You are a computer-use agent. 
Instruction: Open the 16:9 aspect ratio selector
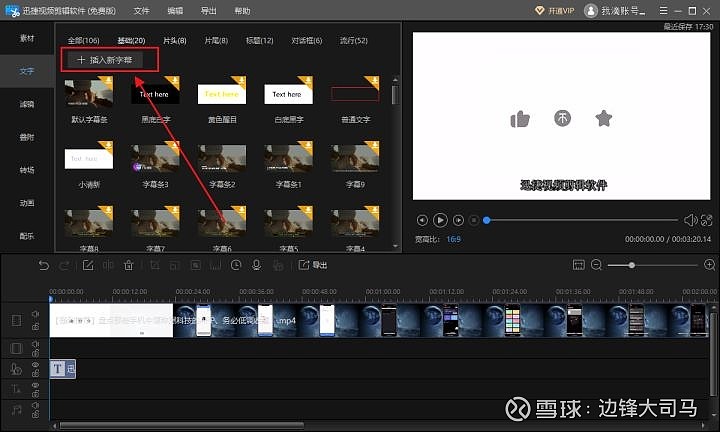[x=453, y=239]
